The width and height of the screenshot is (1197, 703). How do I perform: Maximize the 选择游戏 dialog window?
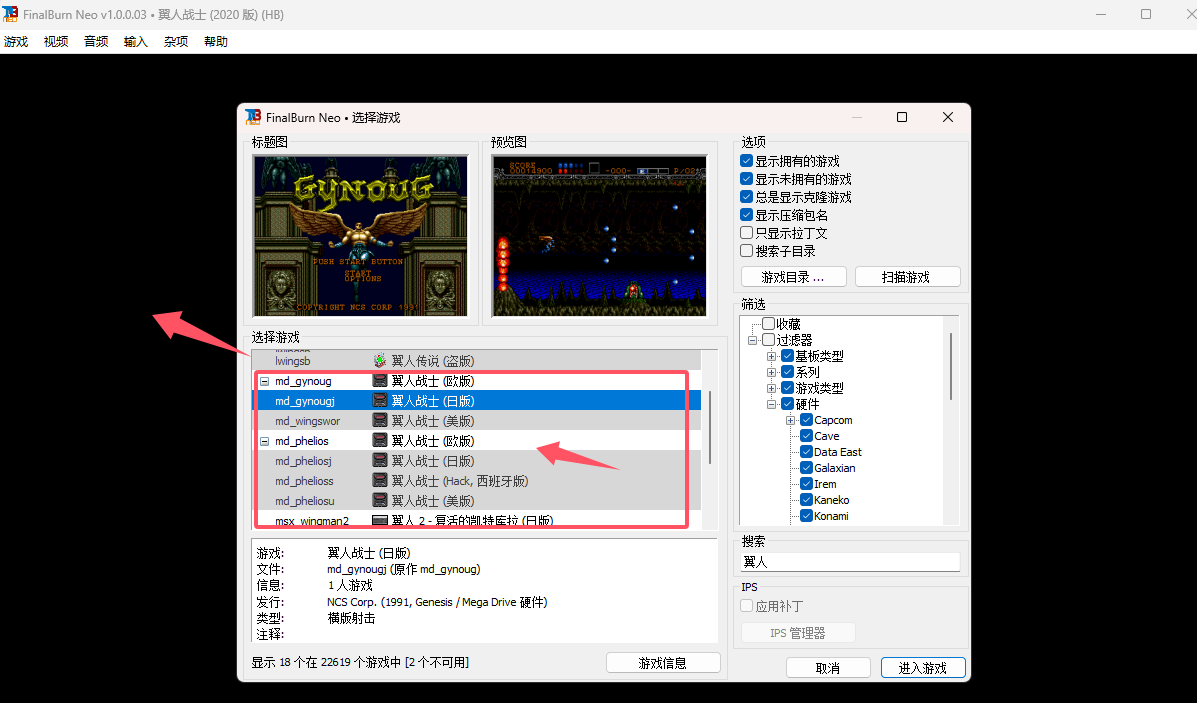pos(902,117)
